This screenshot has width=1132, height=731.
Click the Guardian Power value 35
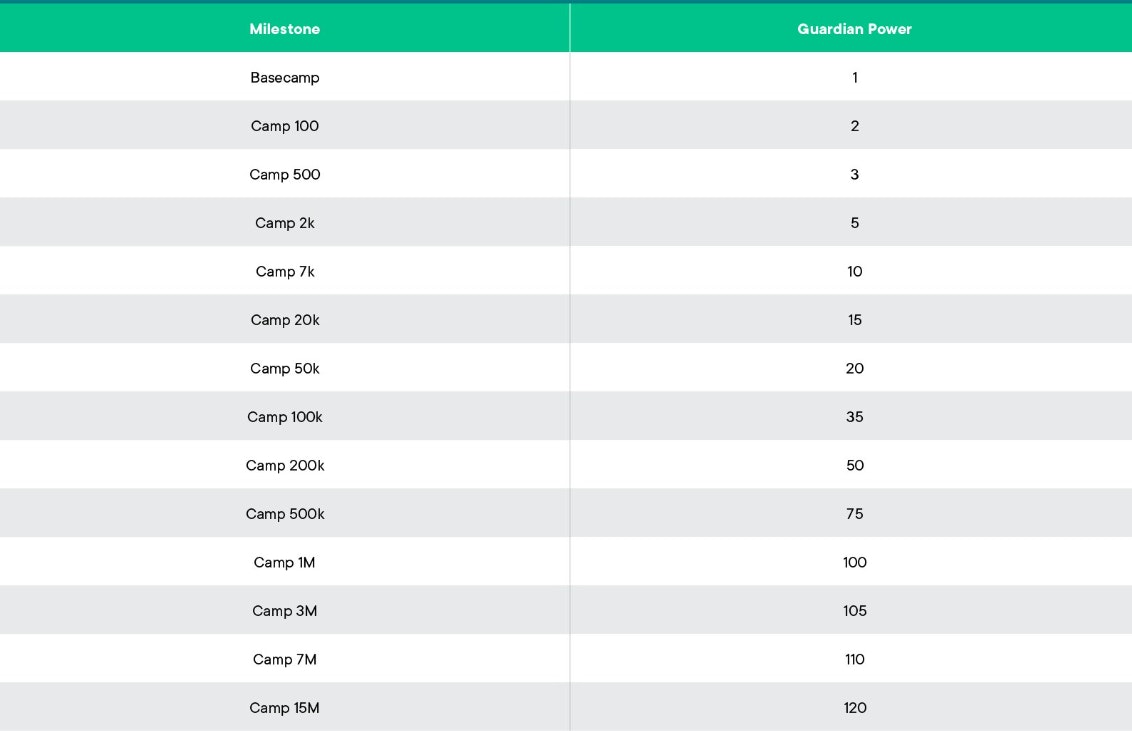point(854,417)
